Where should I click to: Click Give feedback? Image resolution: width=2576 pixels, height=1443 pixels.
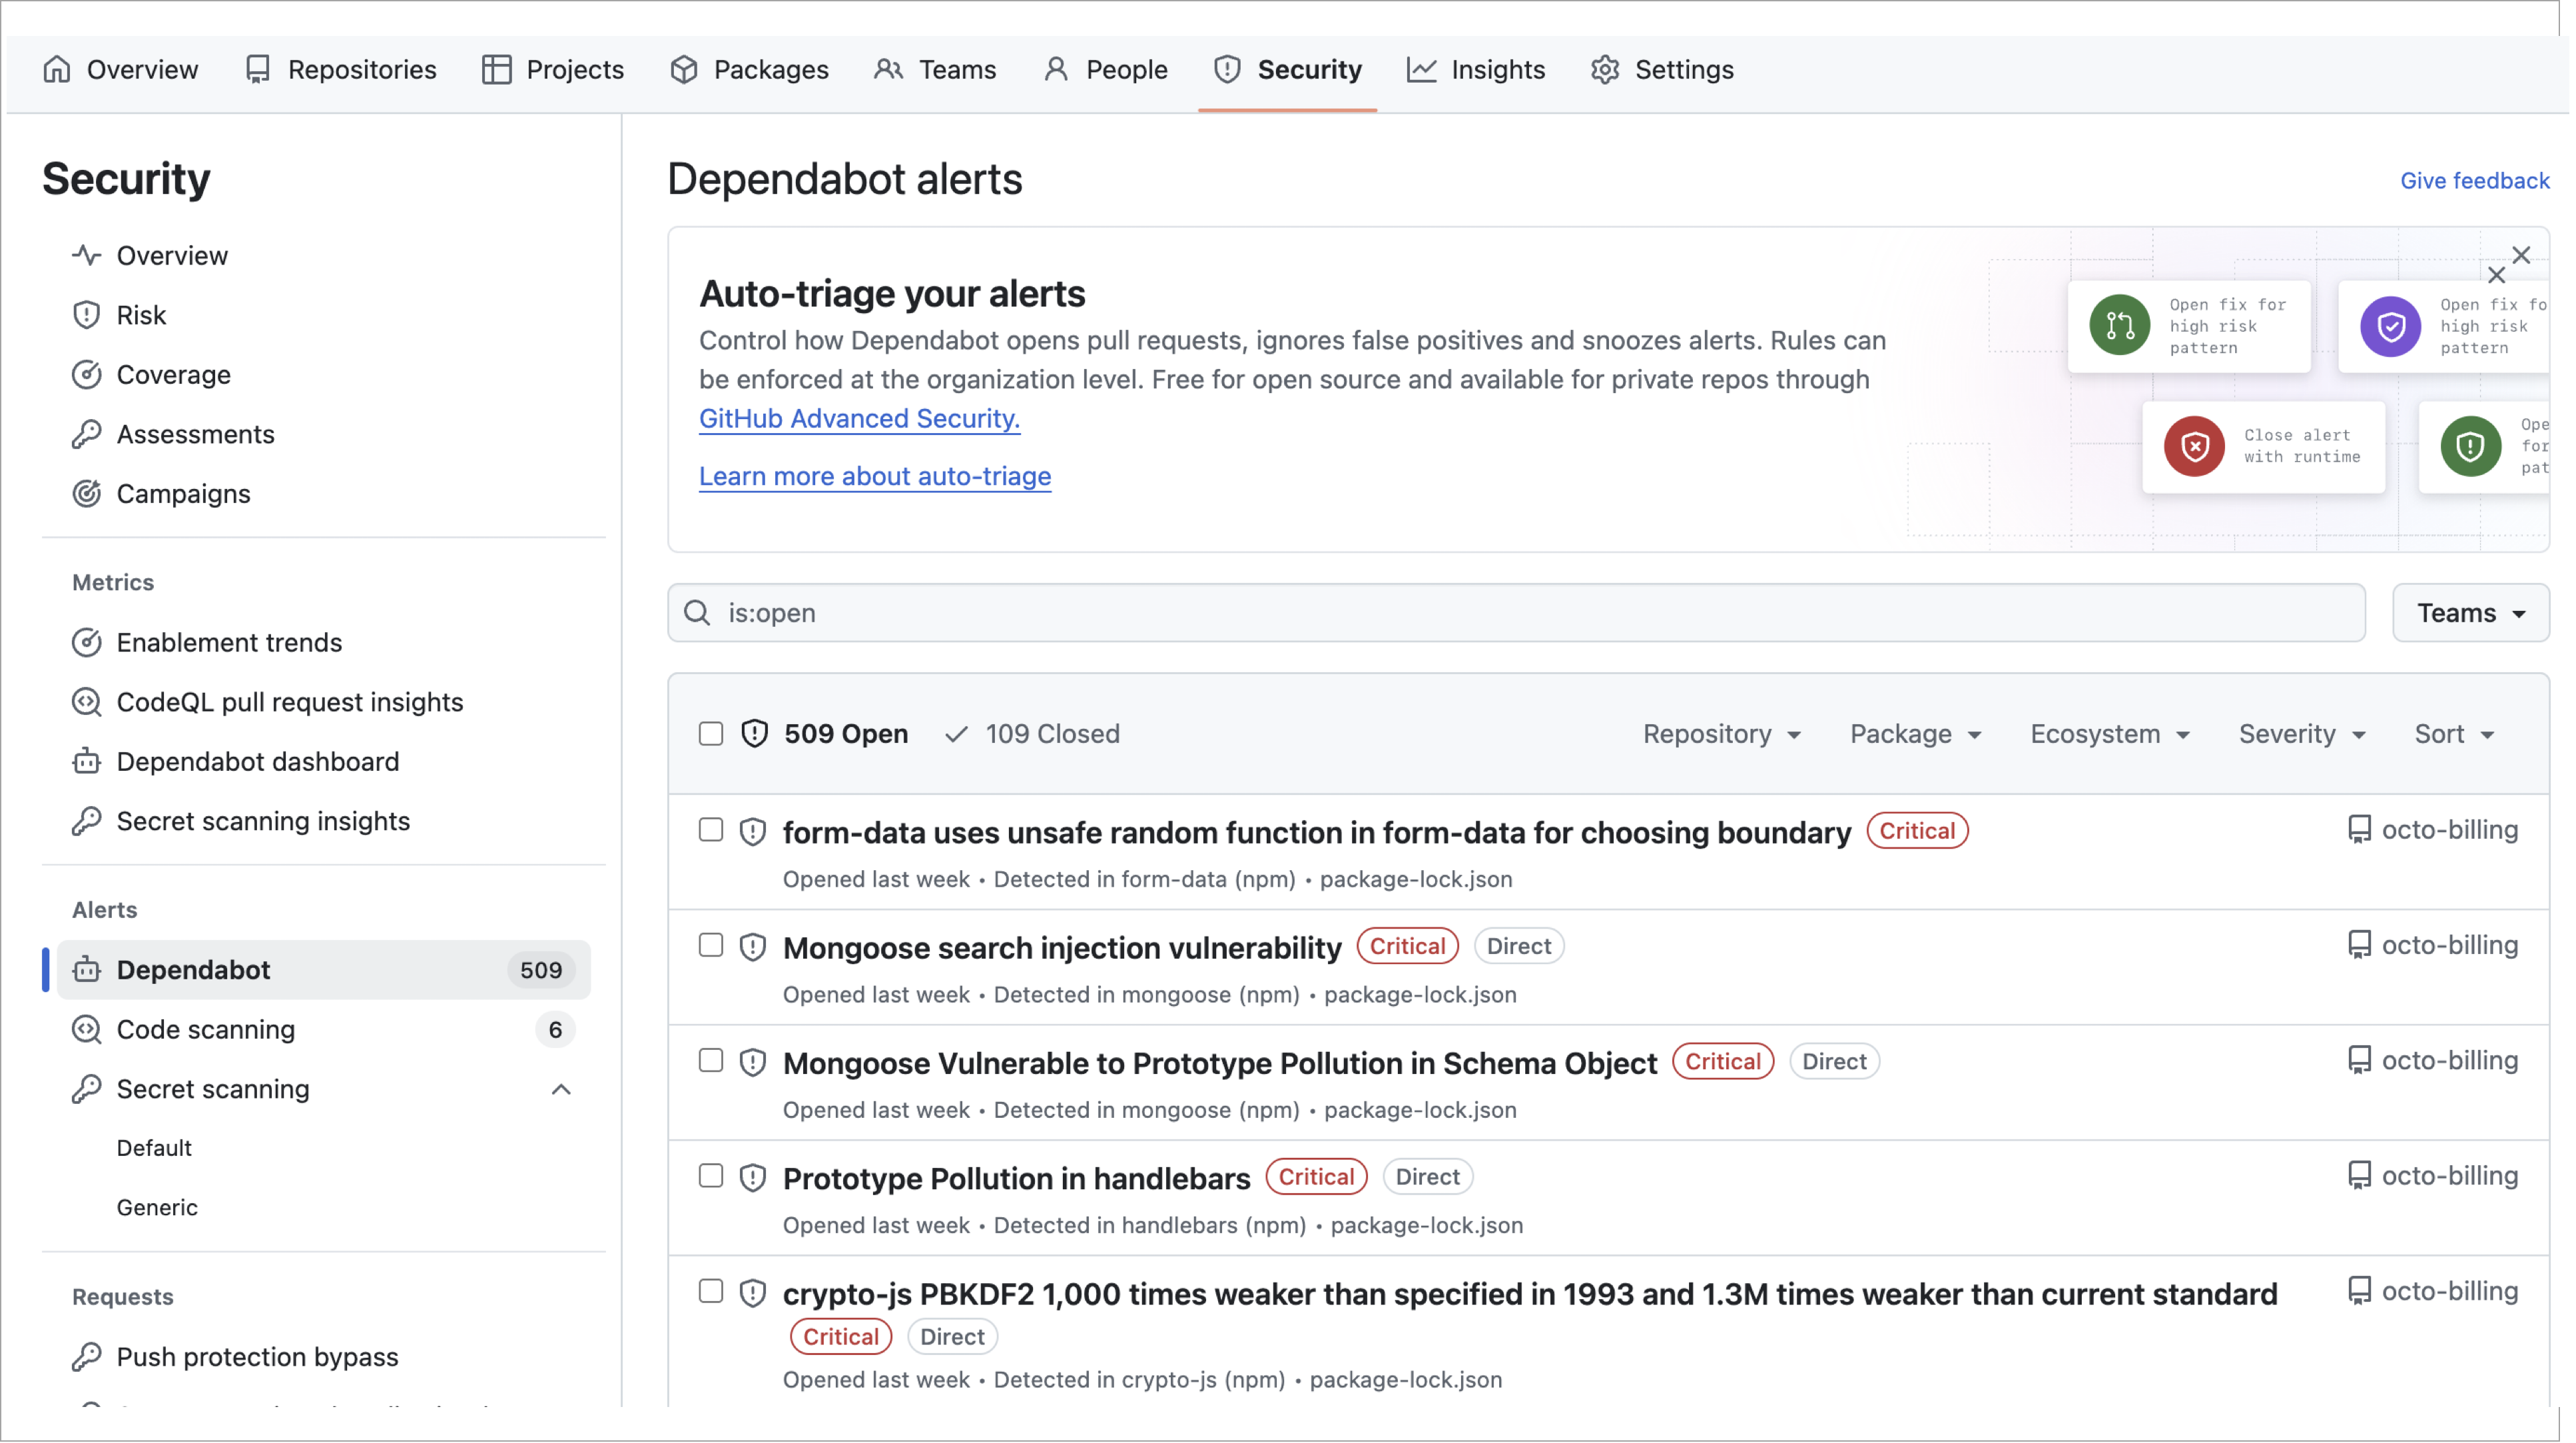click(x=2475, y=180)
